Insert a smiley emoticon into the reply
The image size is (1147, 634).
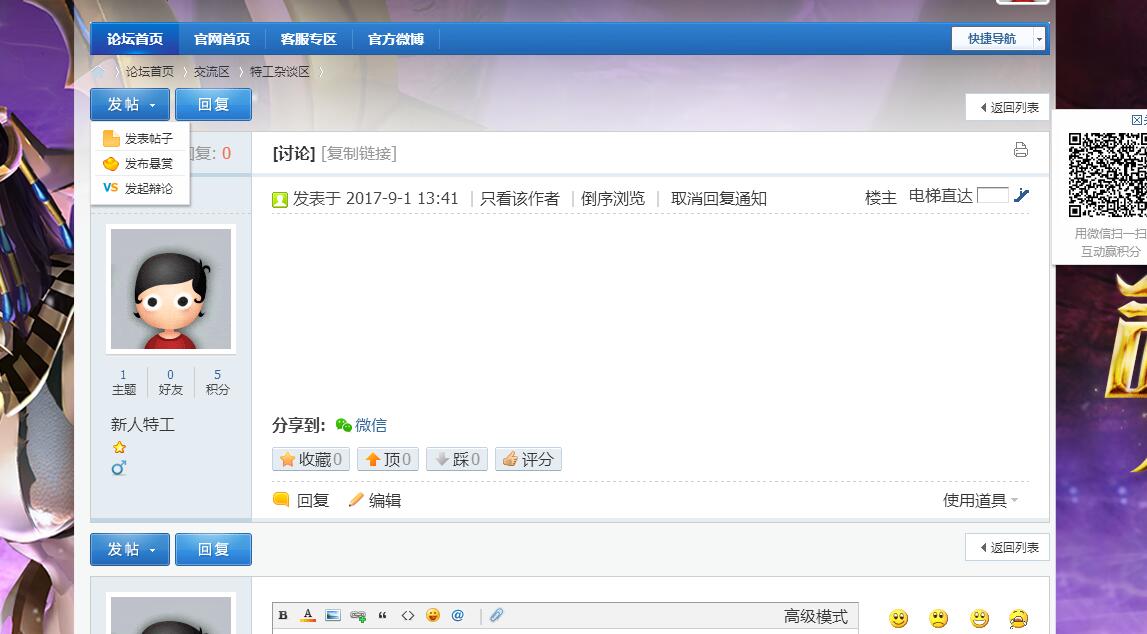click(431, 615)
